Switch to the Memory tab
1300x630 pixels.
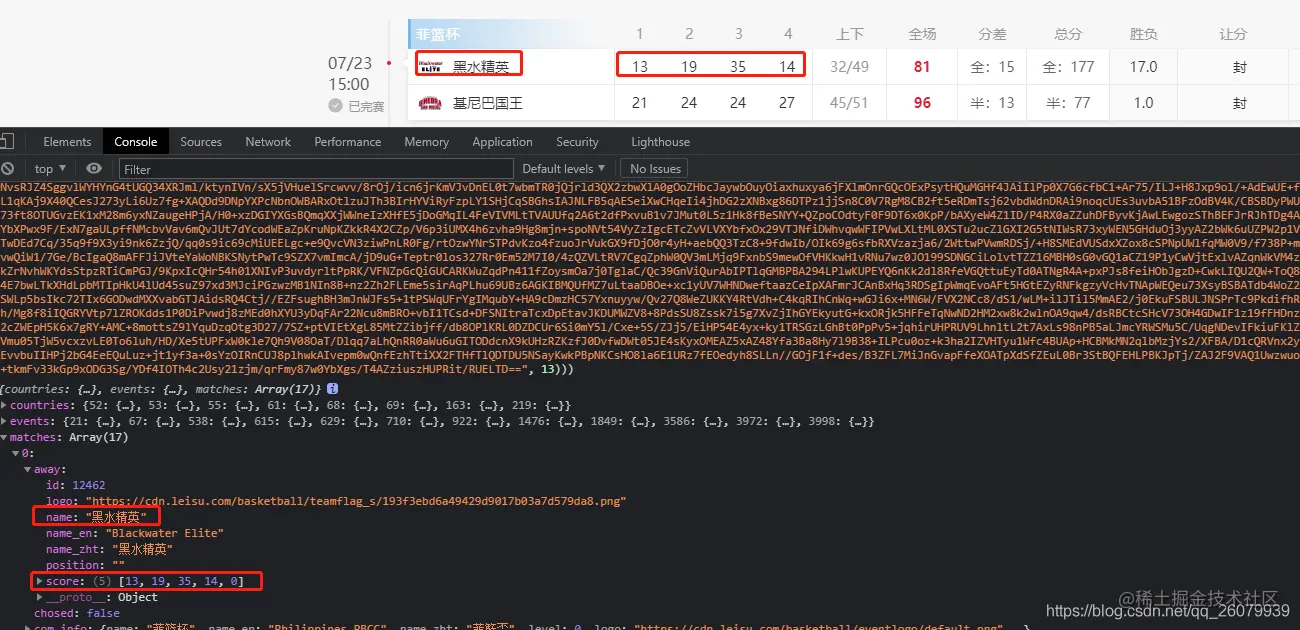427,142
